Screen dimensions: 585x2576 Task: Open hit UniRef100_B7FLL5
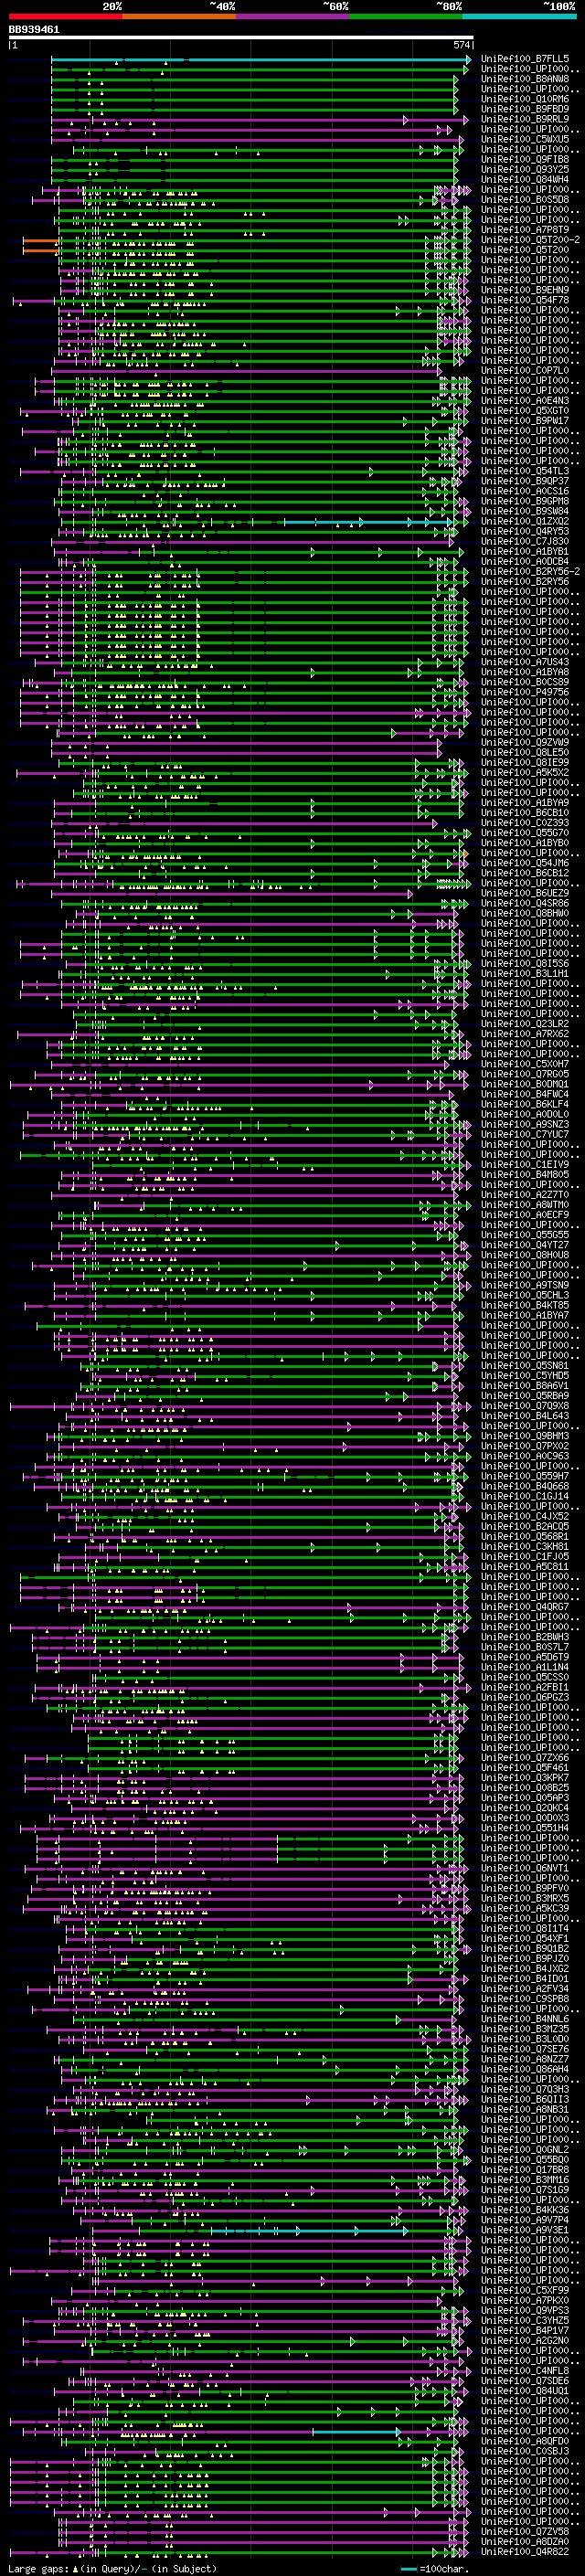(525, 59)
